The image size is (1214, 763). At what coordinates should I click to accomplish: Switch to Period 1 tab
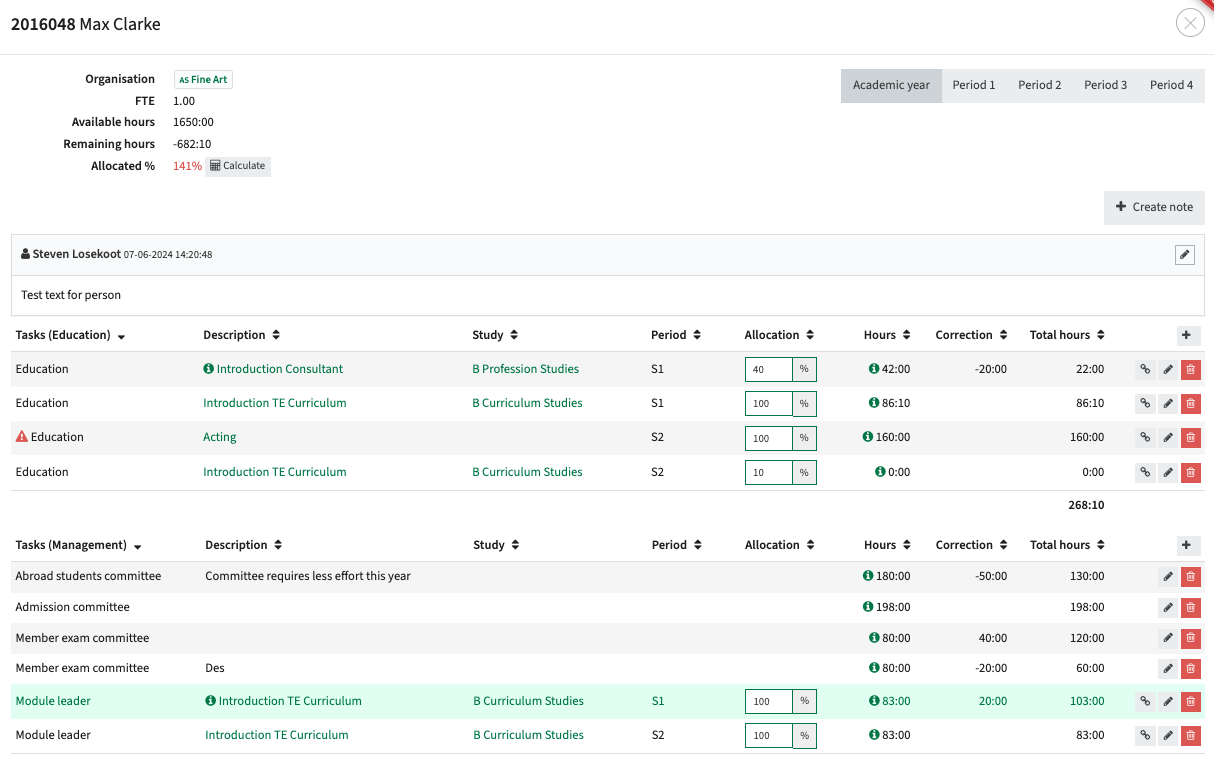pos(974,85)
